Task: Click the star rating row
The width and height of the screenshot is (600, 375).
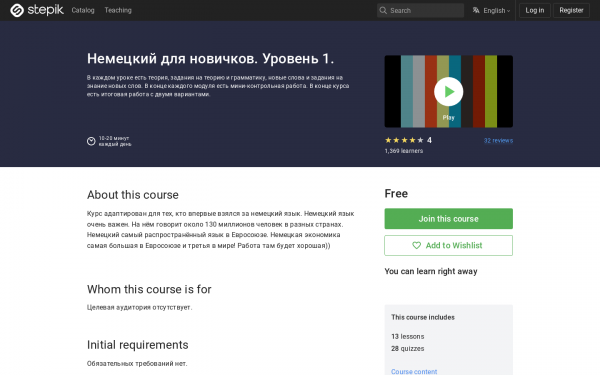Action: click(x=404, y=140)
